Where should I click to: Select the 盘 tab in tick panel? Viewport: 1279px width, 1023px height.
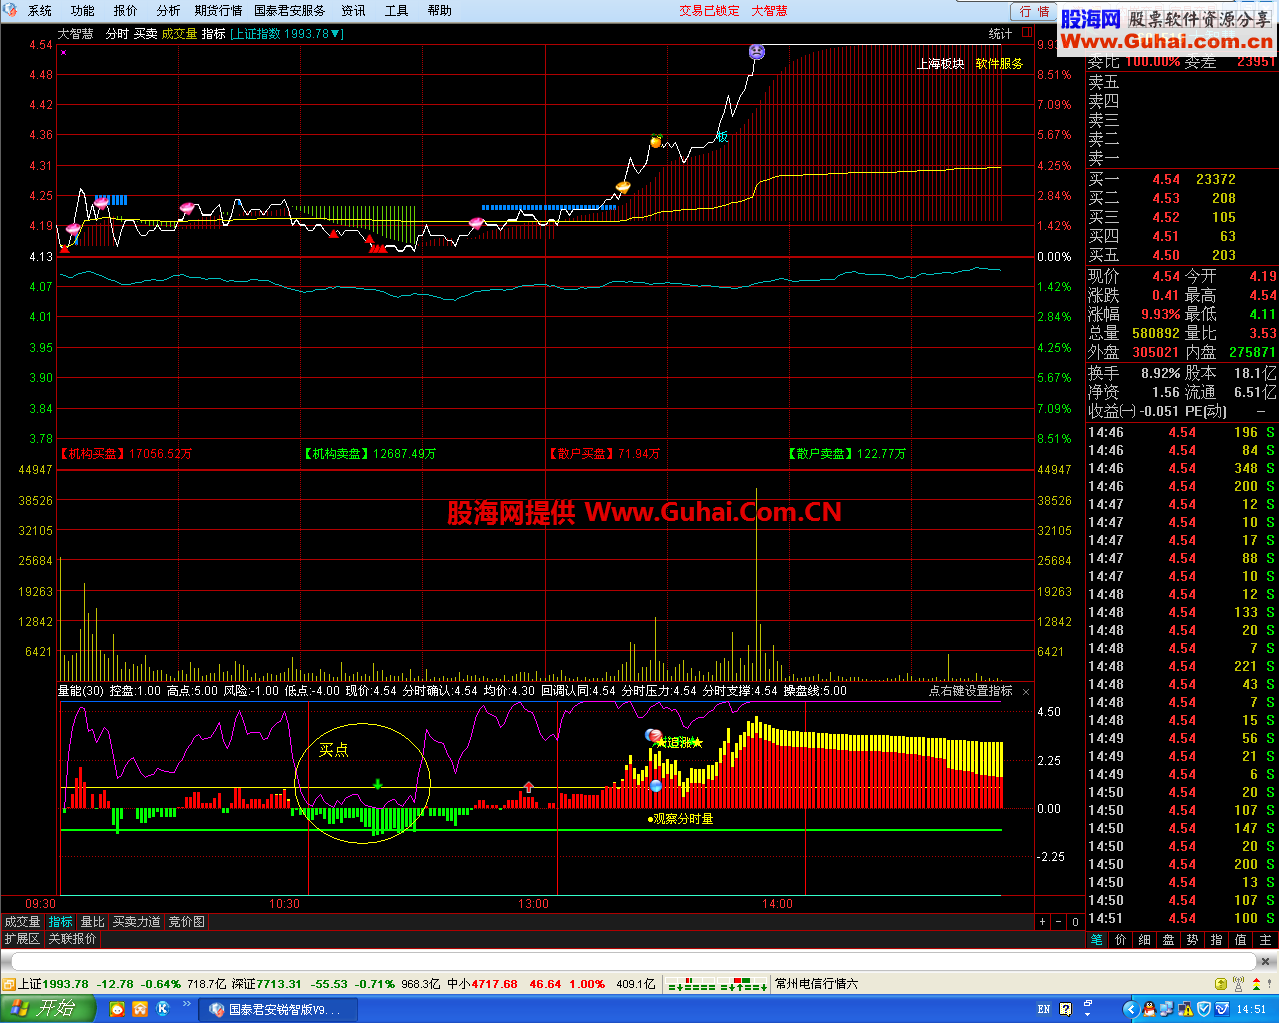tap(1169, 940)
